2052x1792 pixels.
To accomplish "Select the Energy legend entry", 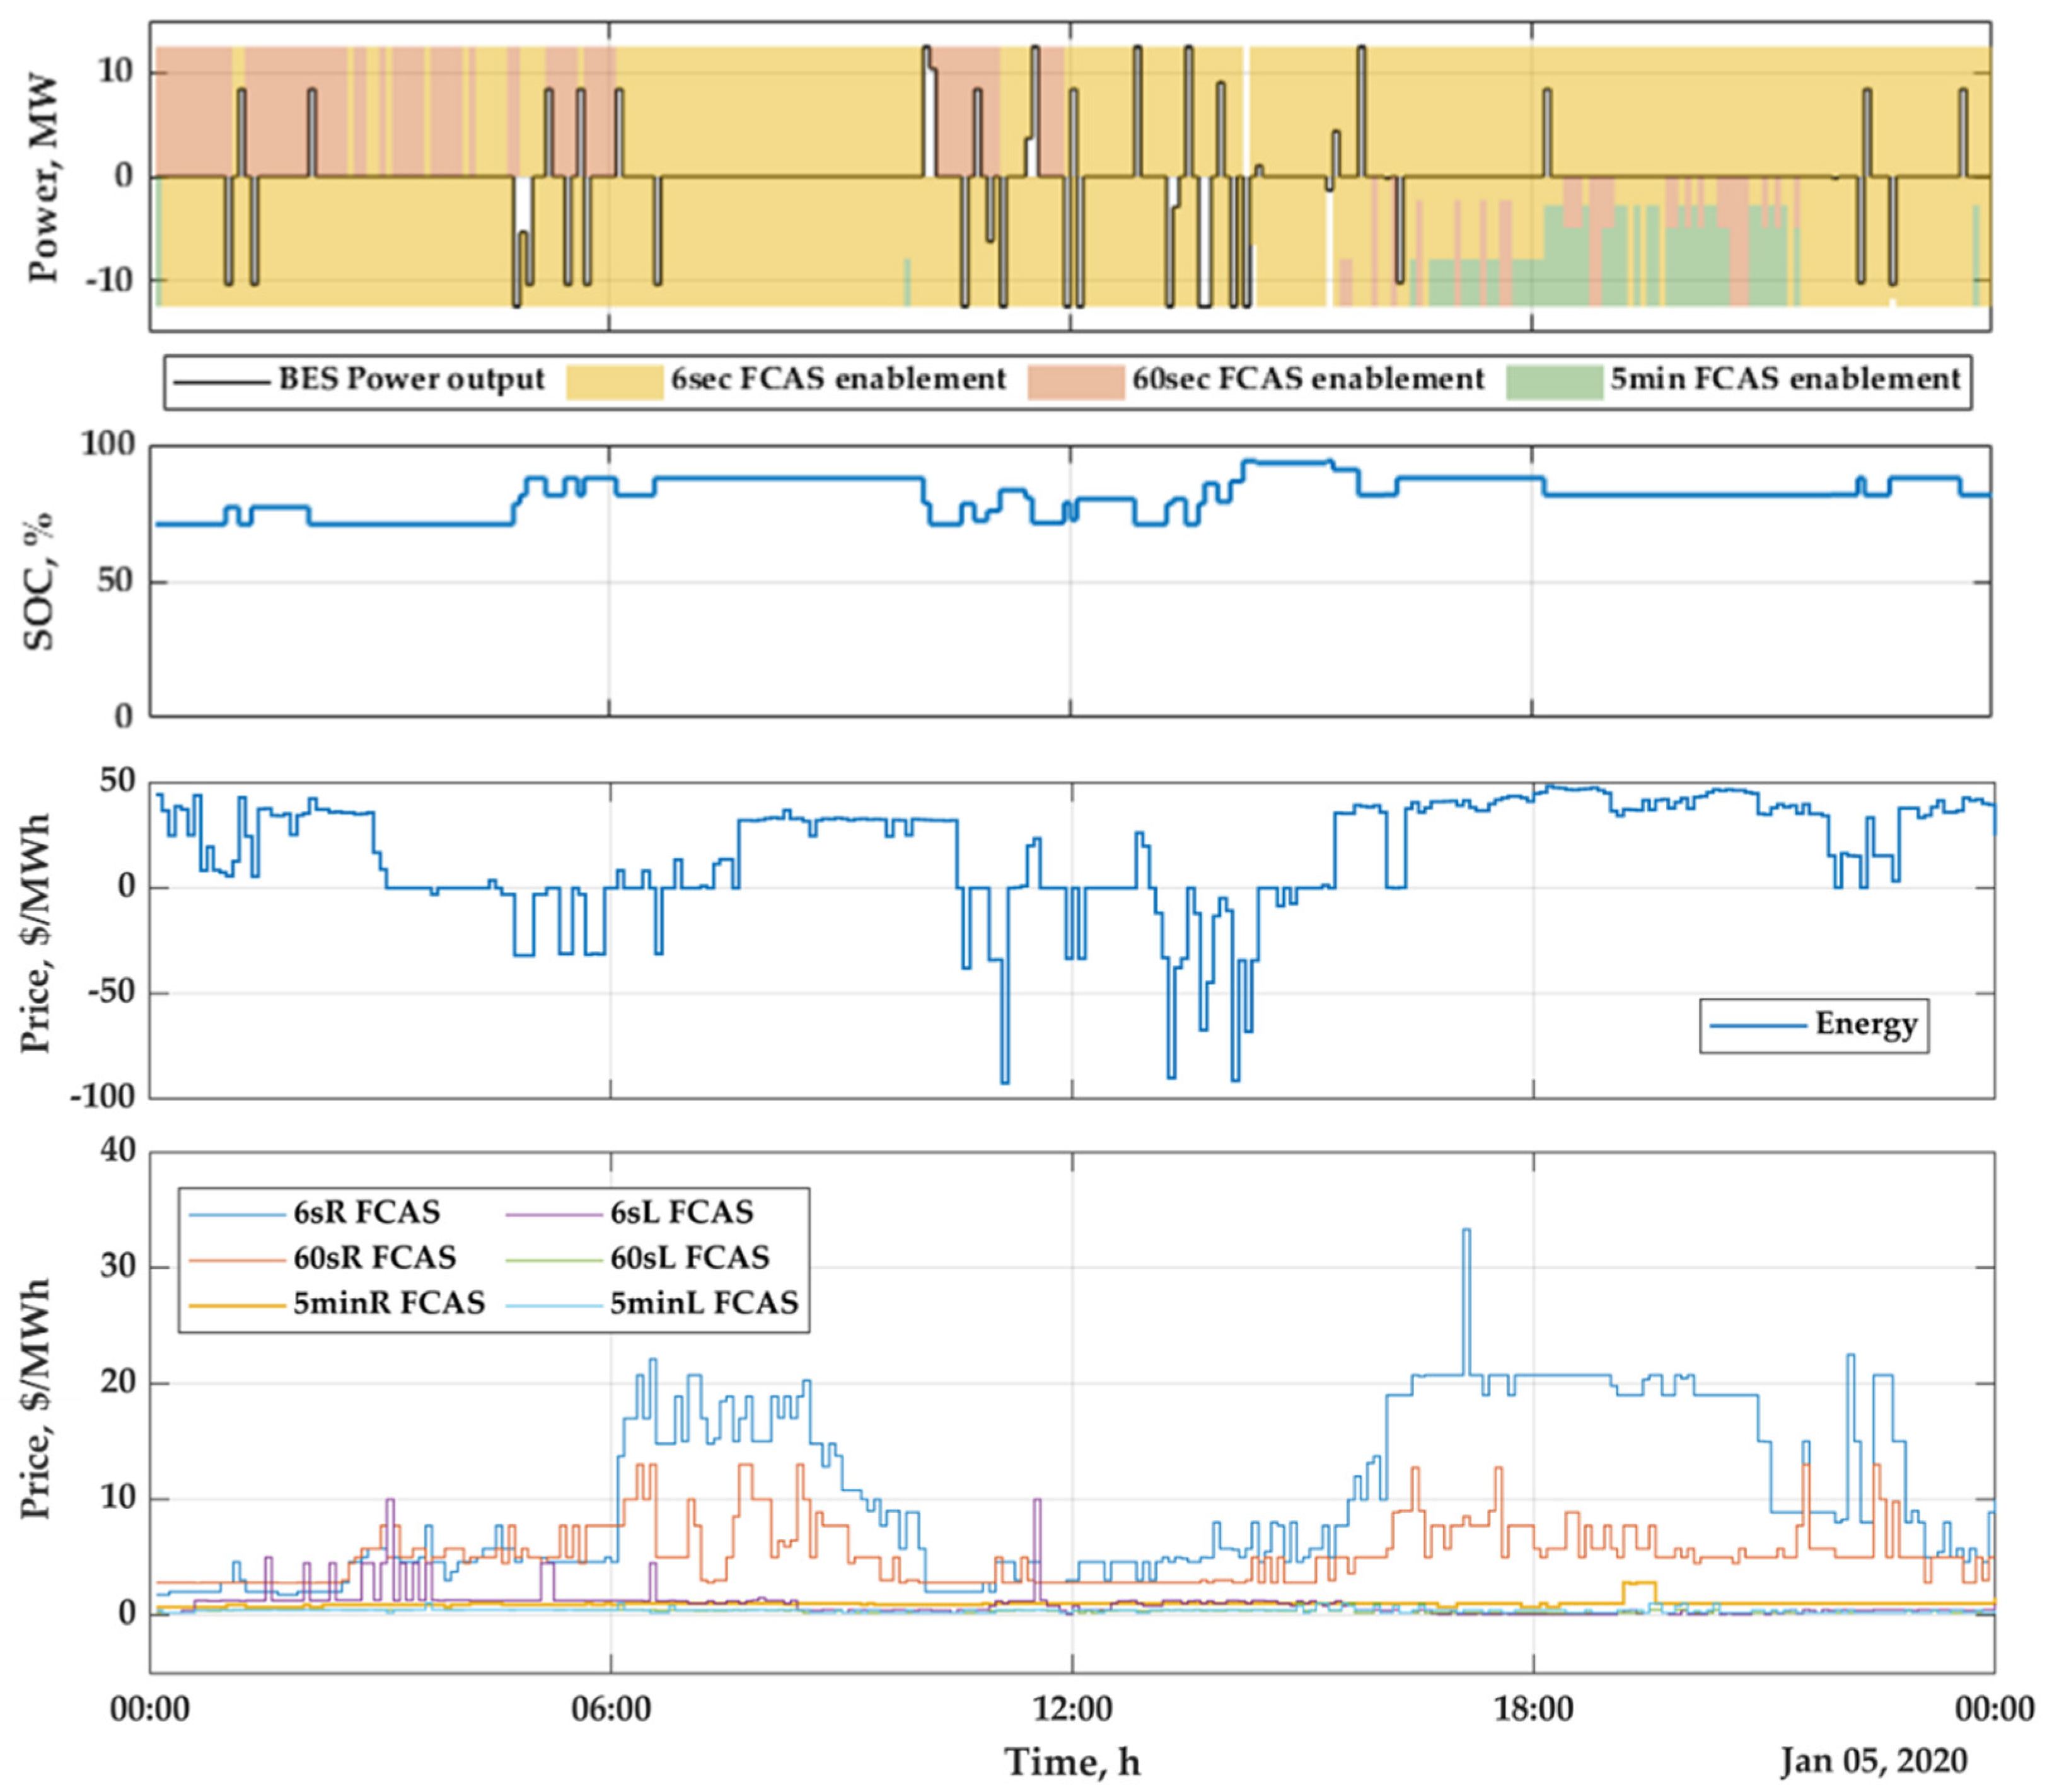I will [x=1866, y=1025].
